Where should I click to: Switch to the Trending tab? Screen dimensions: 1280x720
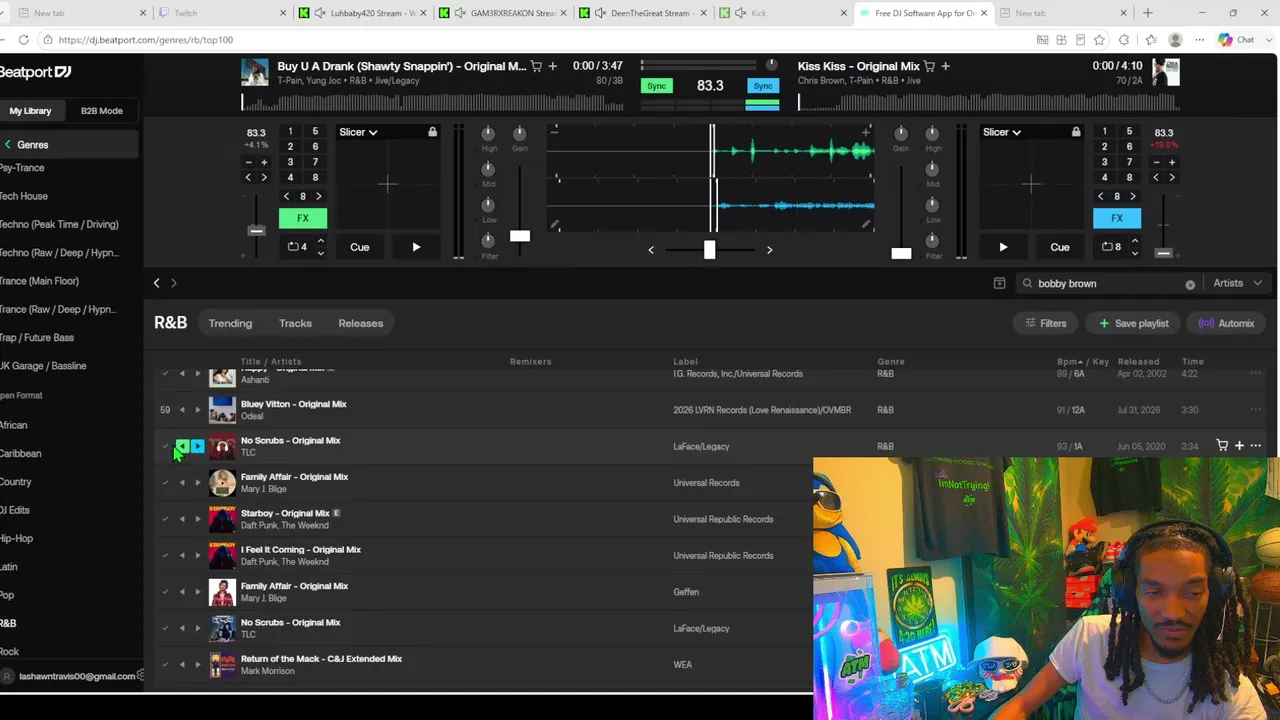pyautogui.click(x=230, y=323)
